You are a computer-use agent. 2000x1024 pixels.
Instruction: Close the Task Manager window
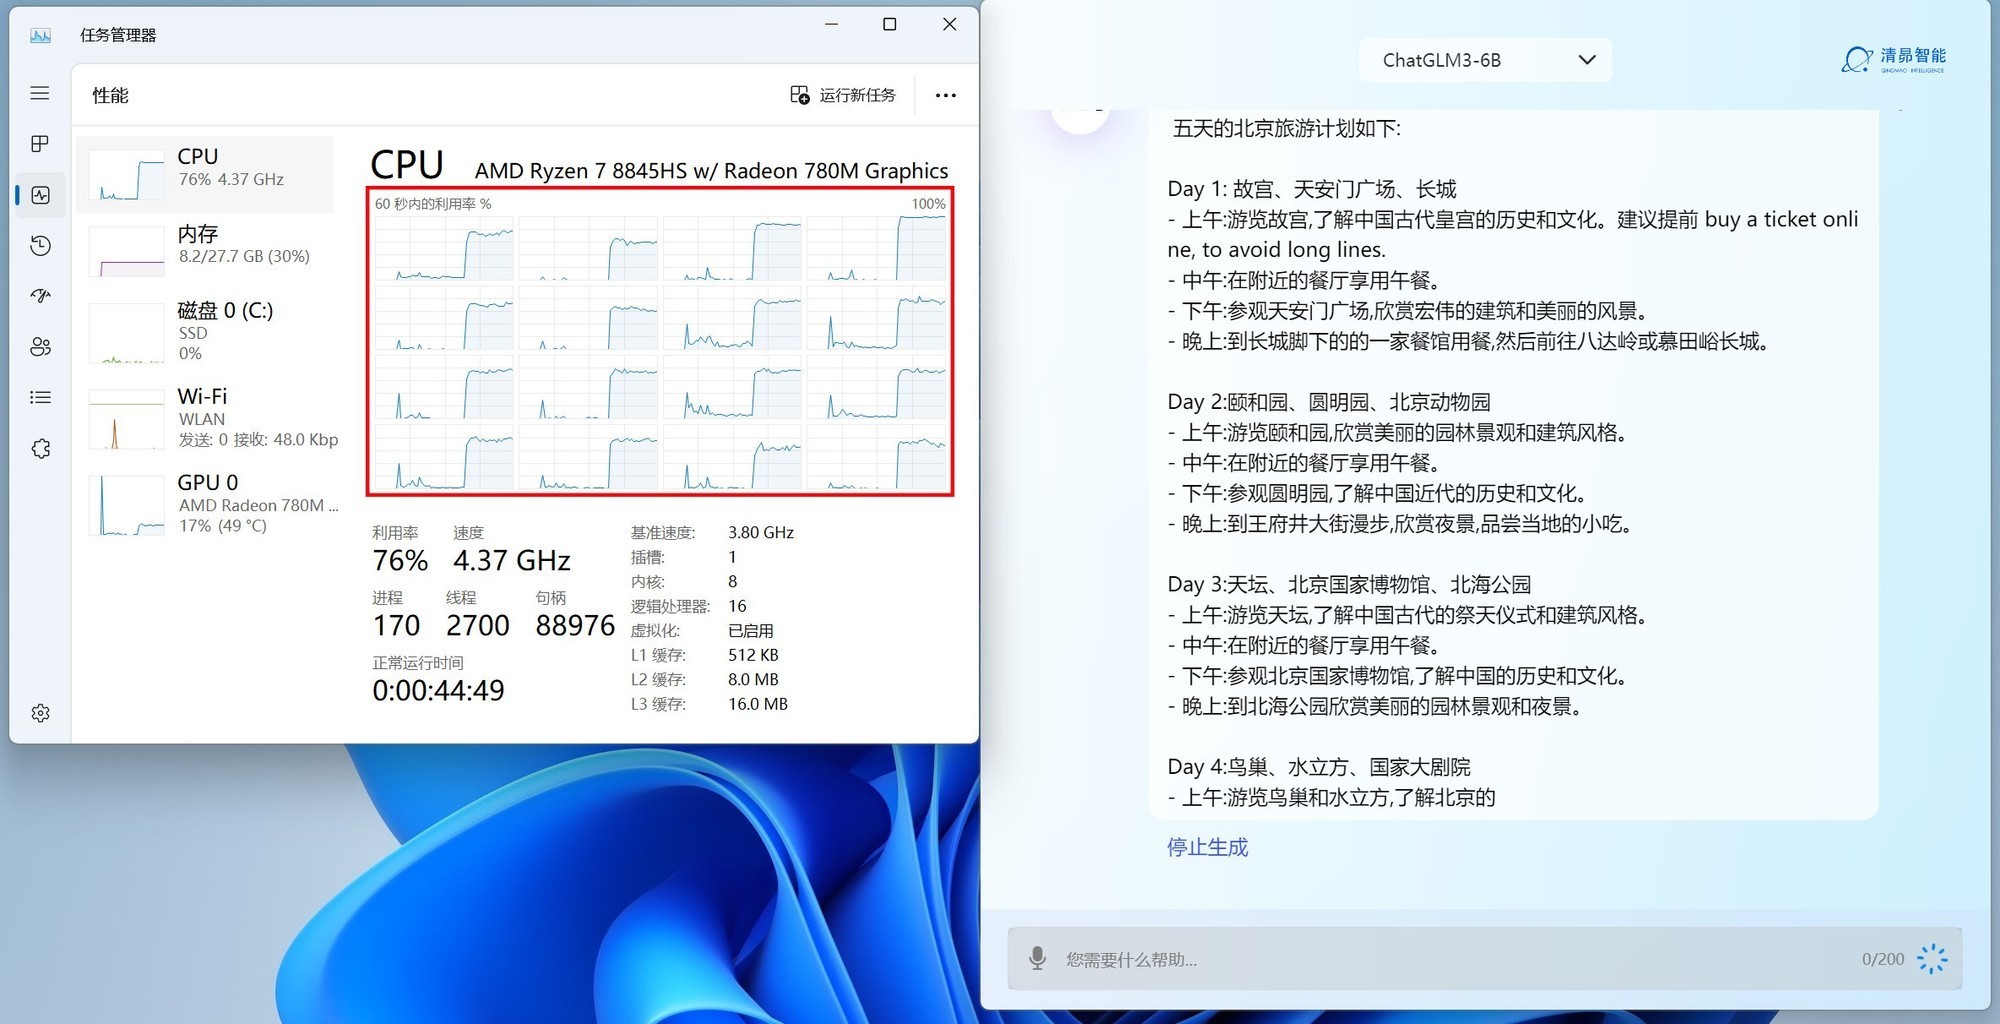tap(949, 24)
